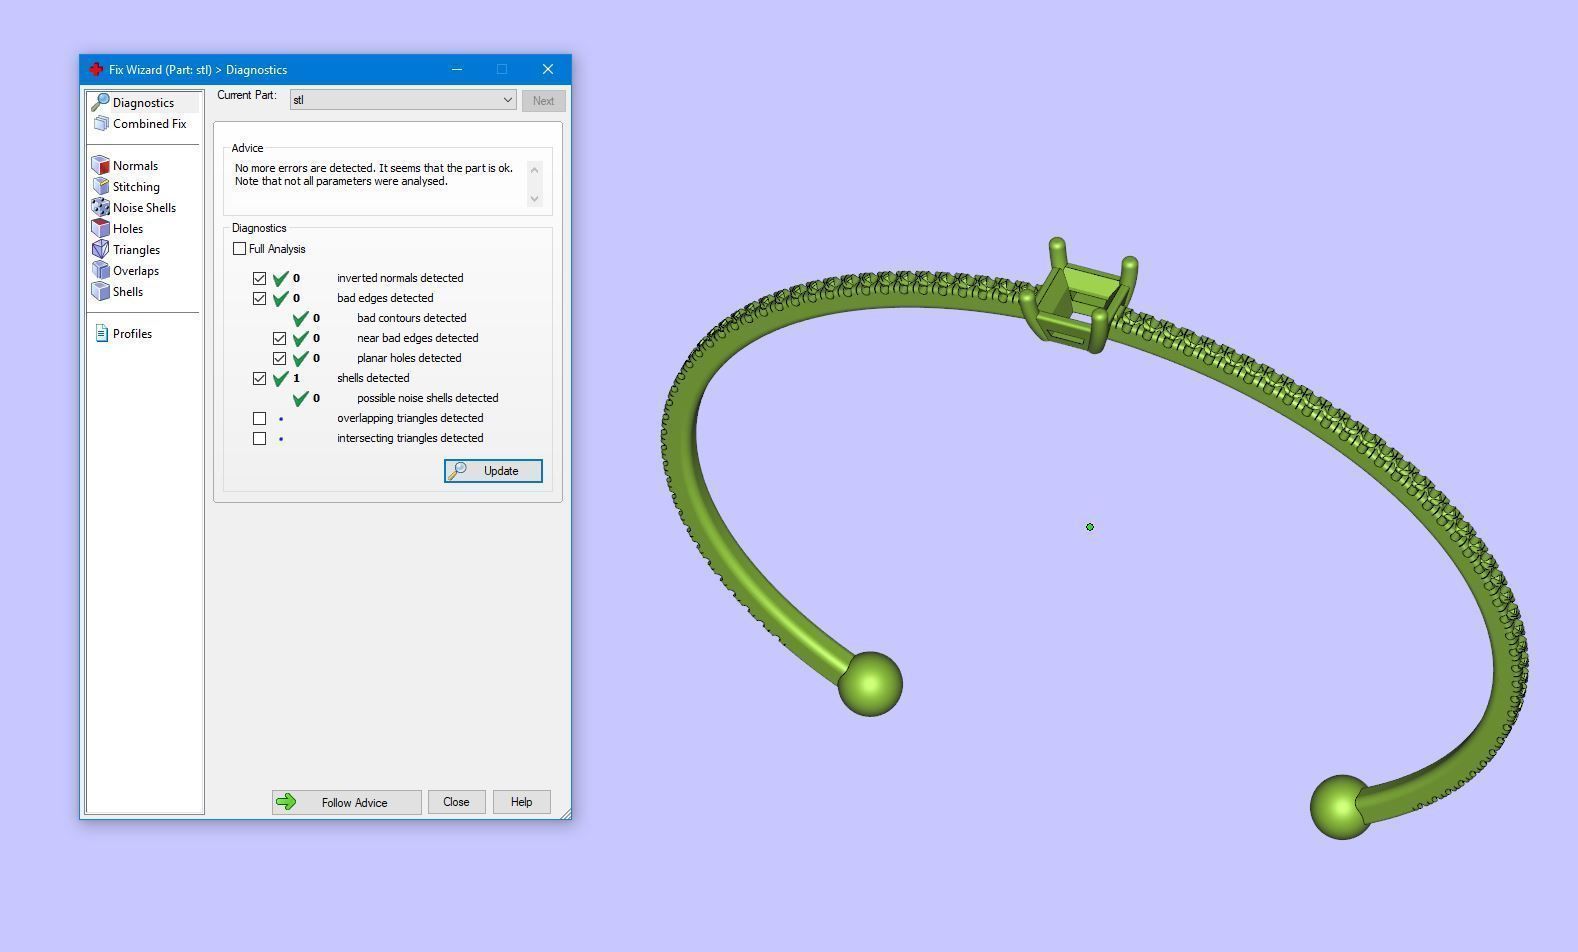Click the Stitching cube icon

[x=100, y=186]
